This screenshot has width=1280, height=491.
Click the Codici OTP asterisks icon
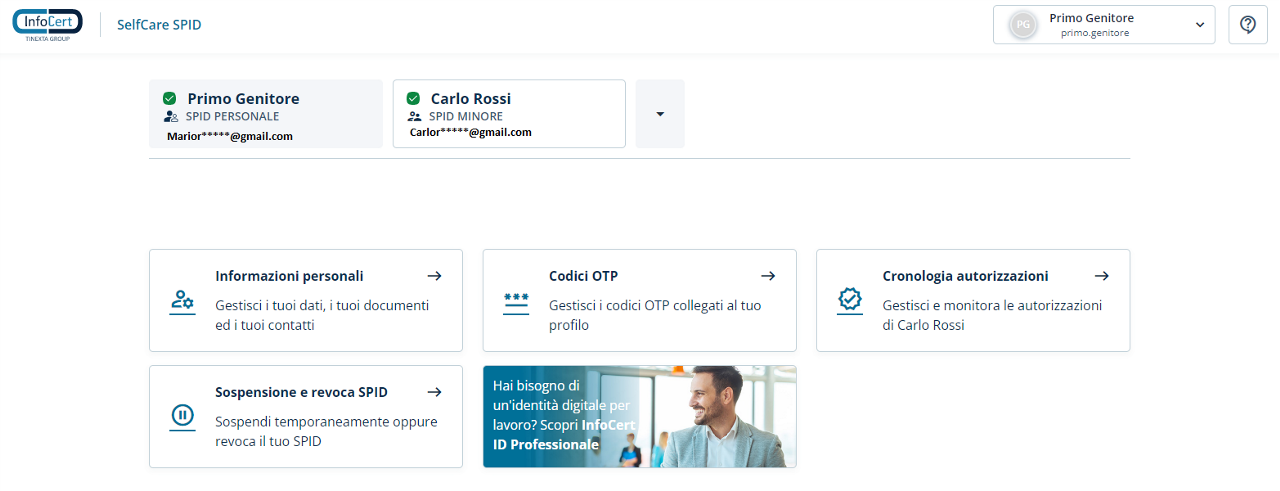[516, 301]
